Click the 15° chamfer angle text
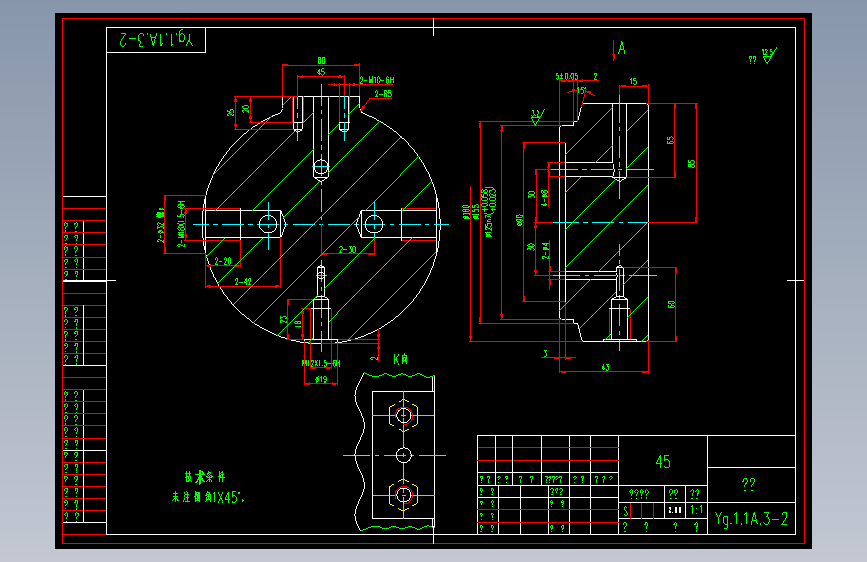 tap(581, 90)
